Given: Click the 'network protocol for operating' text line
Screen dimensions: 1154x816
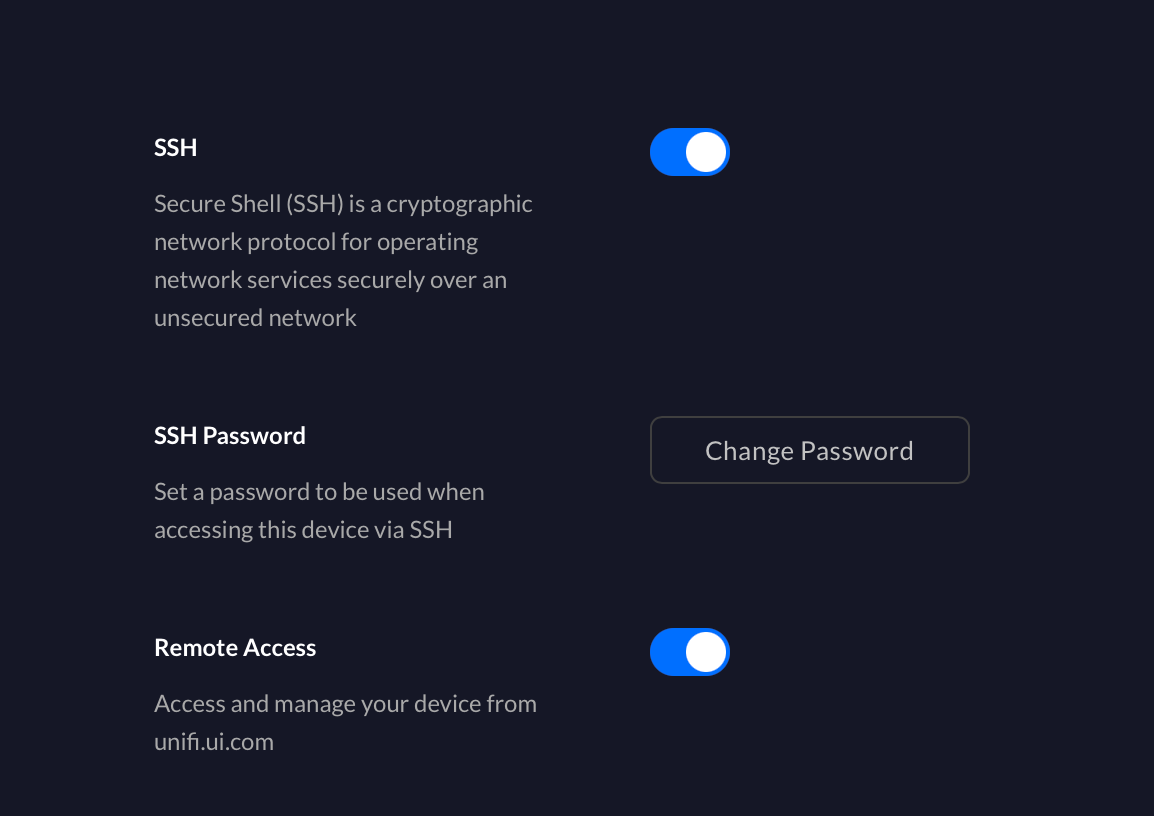Looking at the screenshot, I should (x=316, y=242).
